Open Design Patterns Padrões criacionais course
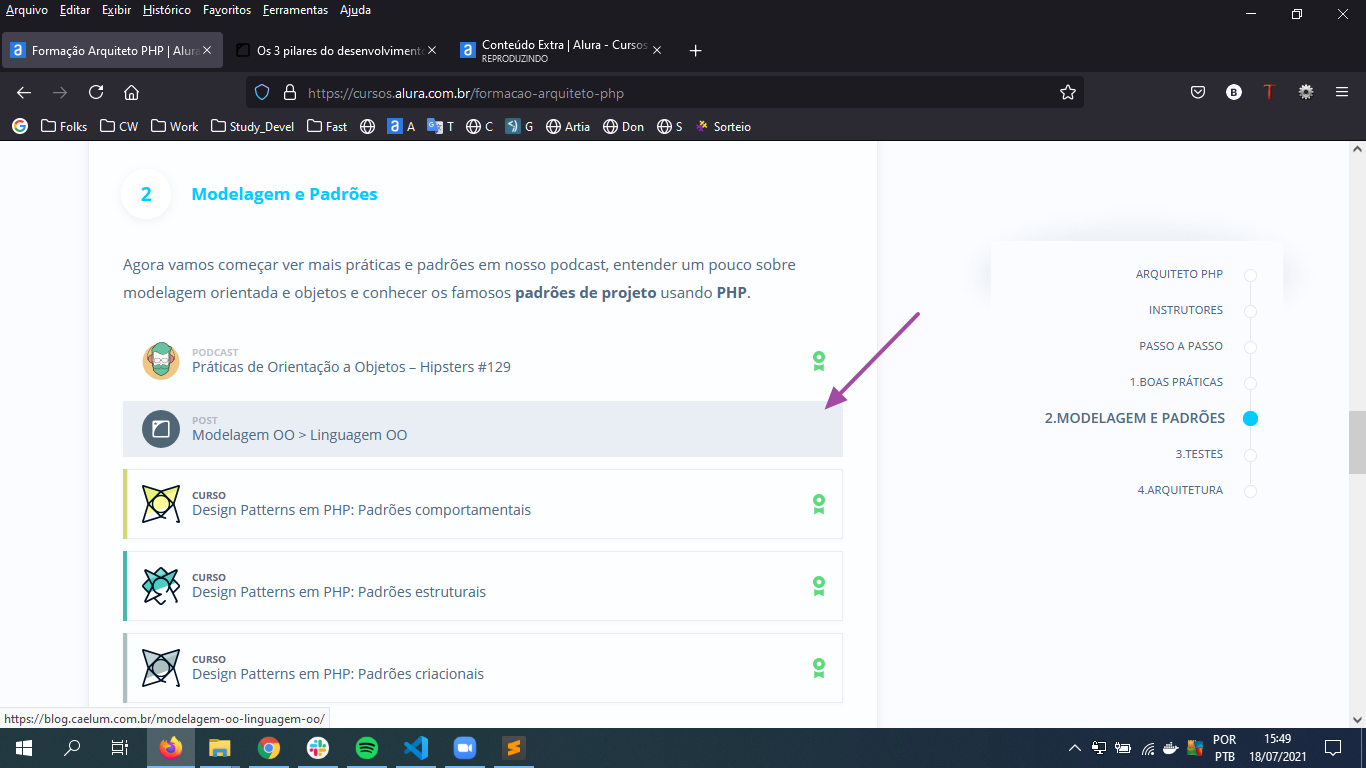Image resolution: width=1366 pixels, height=768 pixels. tap(483, 668)
